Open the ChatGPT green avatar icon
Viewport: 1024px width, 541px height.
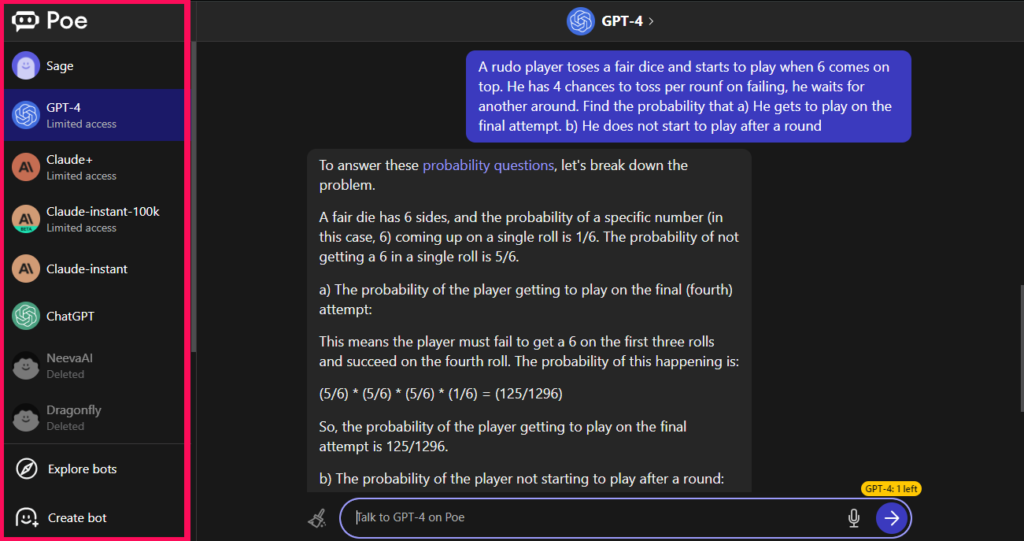pyautogui.click(x=26, y=316)
